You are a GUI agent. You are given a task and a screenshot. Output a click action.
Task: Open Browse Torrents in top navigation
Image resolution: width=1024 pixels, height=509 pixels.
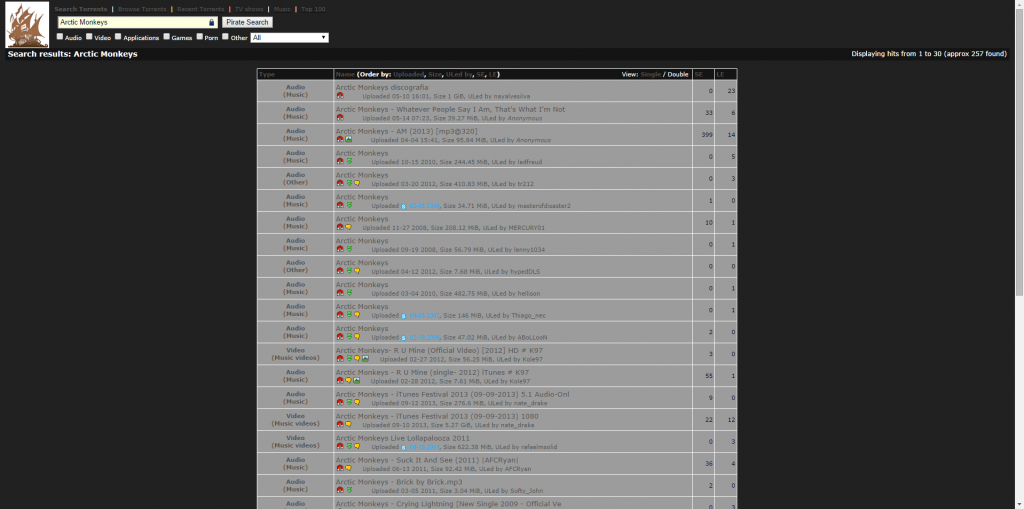tap(141, 9)
